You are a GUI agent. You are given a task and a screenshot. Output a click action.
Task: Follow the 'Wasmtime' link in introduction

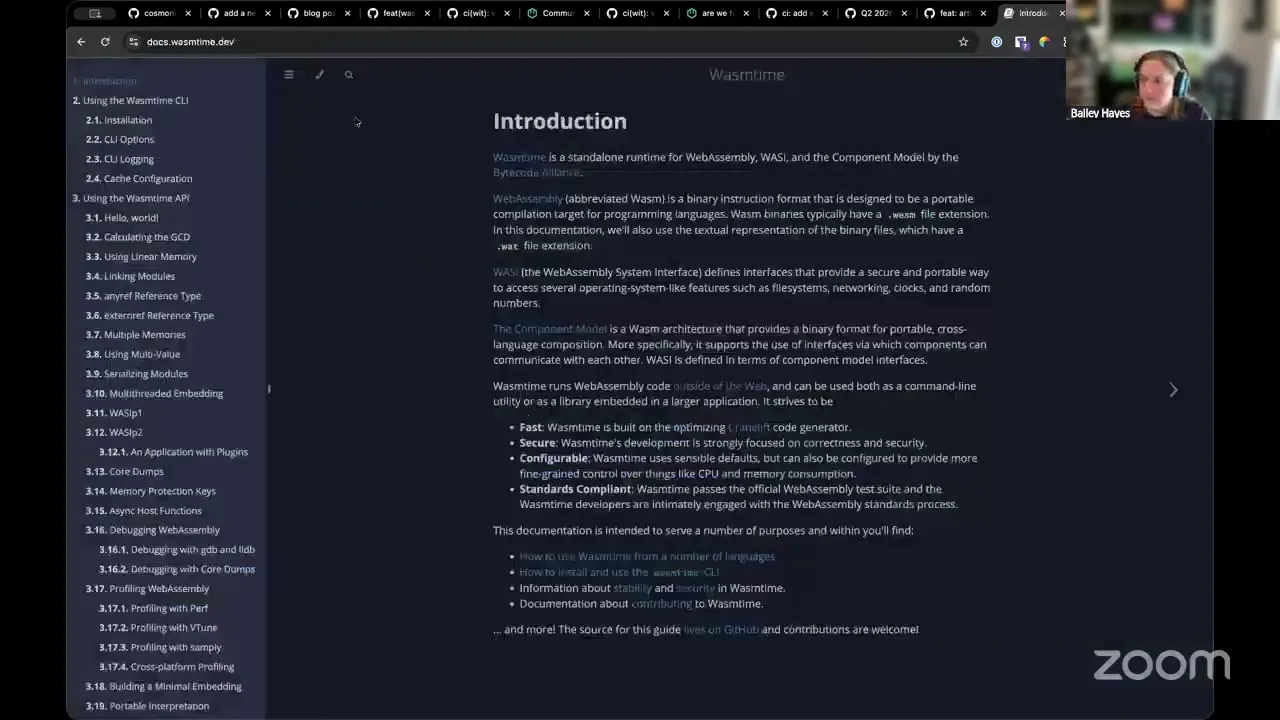[x=519, y=157]
